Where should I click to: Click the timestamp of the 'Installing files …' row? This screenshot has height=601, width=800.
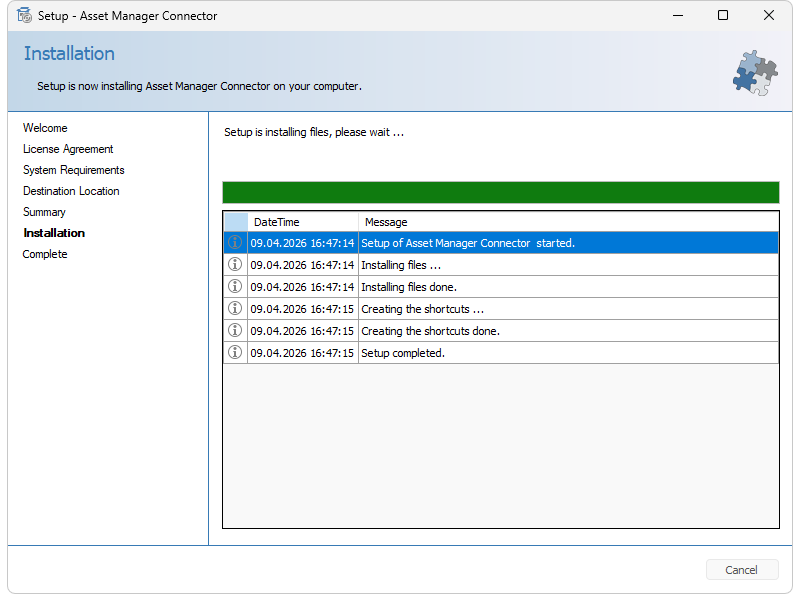(302, 265)
